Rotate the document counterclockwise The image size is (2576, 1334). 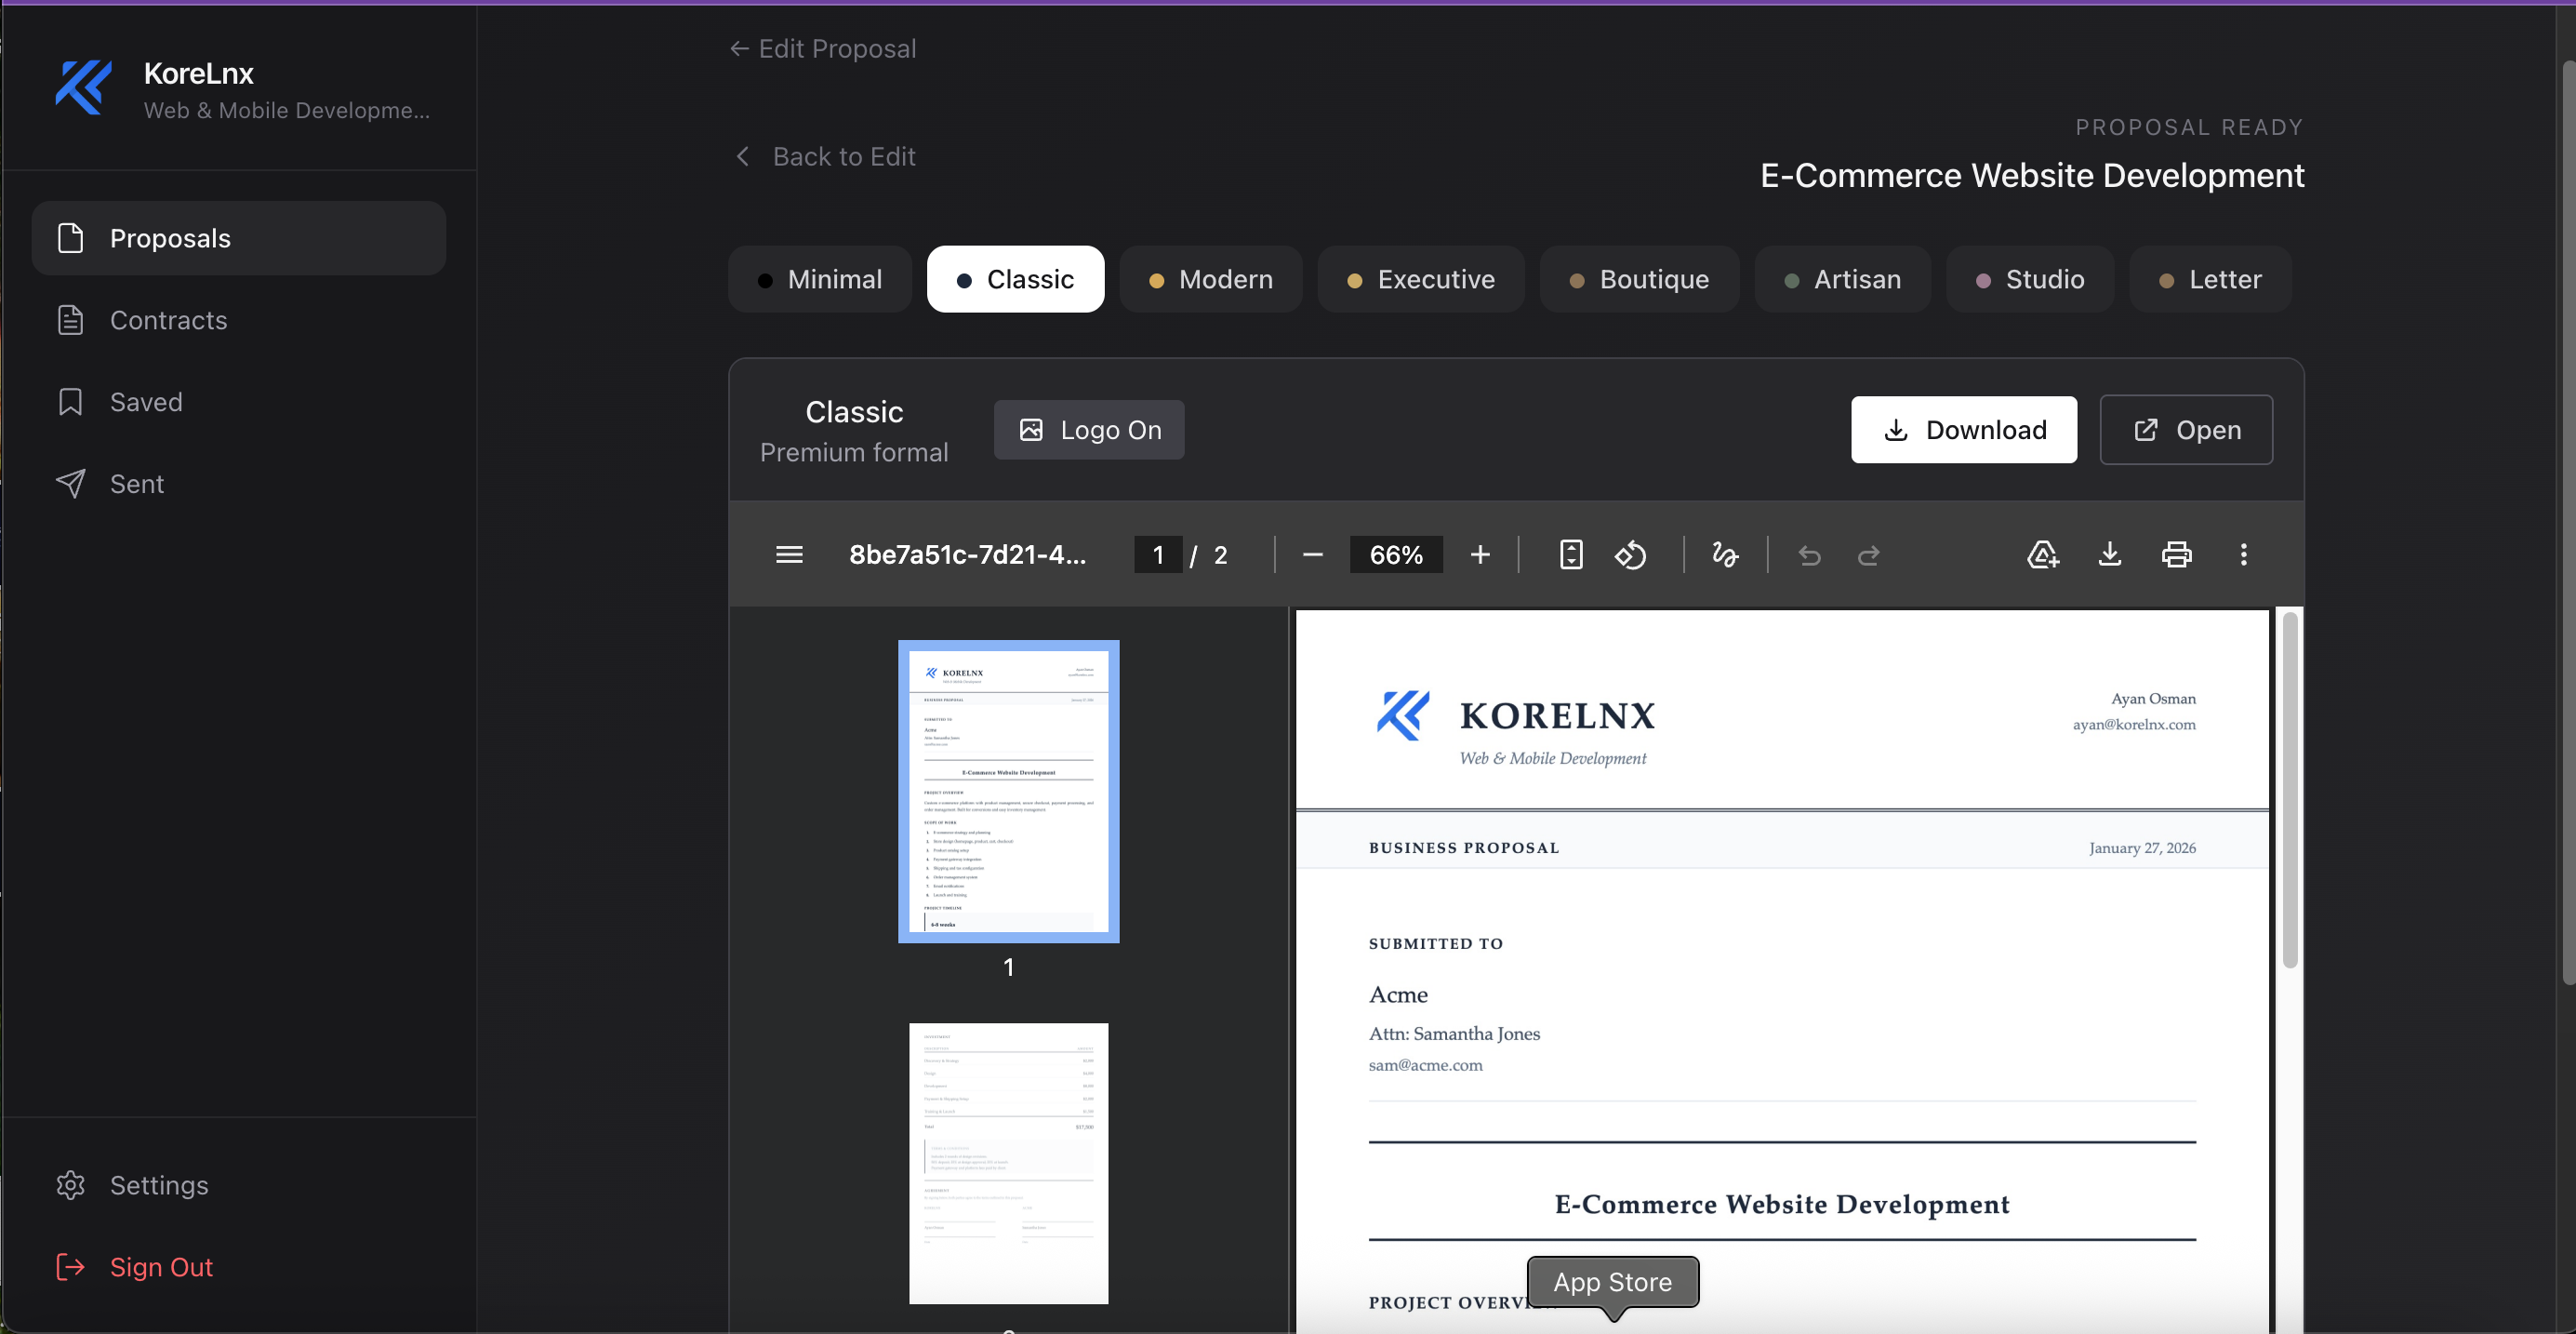pyautogui.click(x=1630, y=555)
